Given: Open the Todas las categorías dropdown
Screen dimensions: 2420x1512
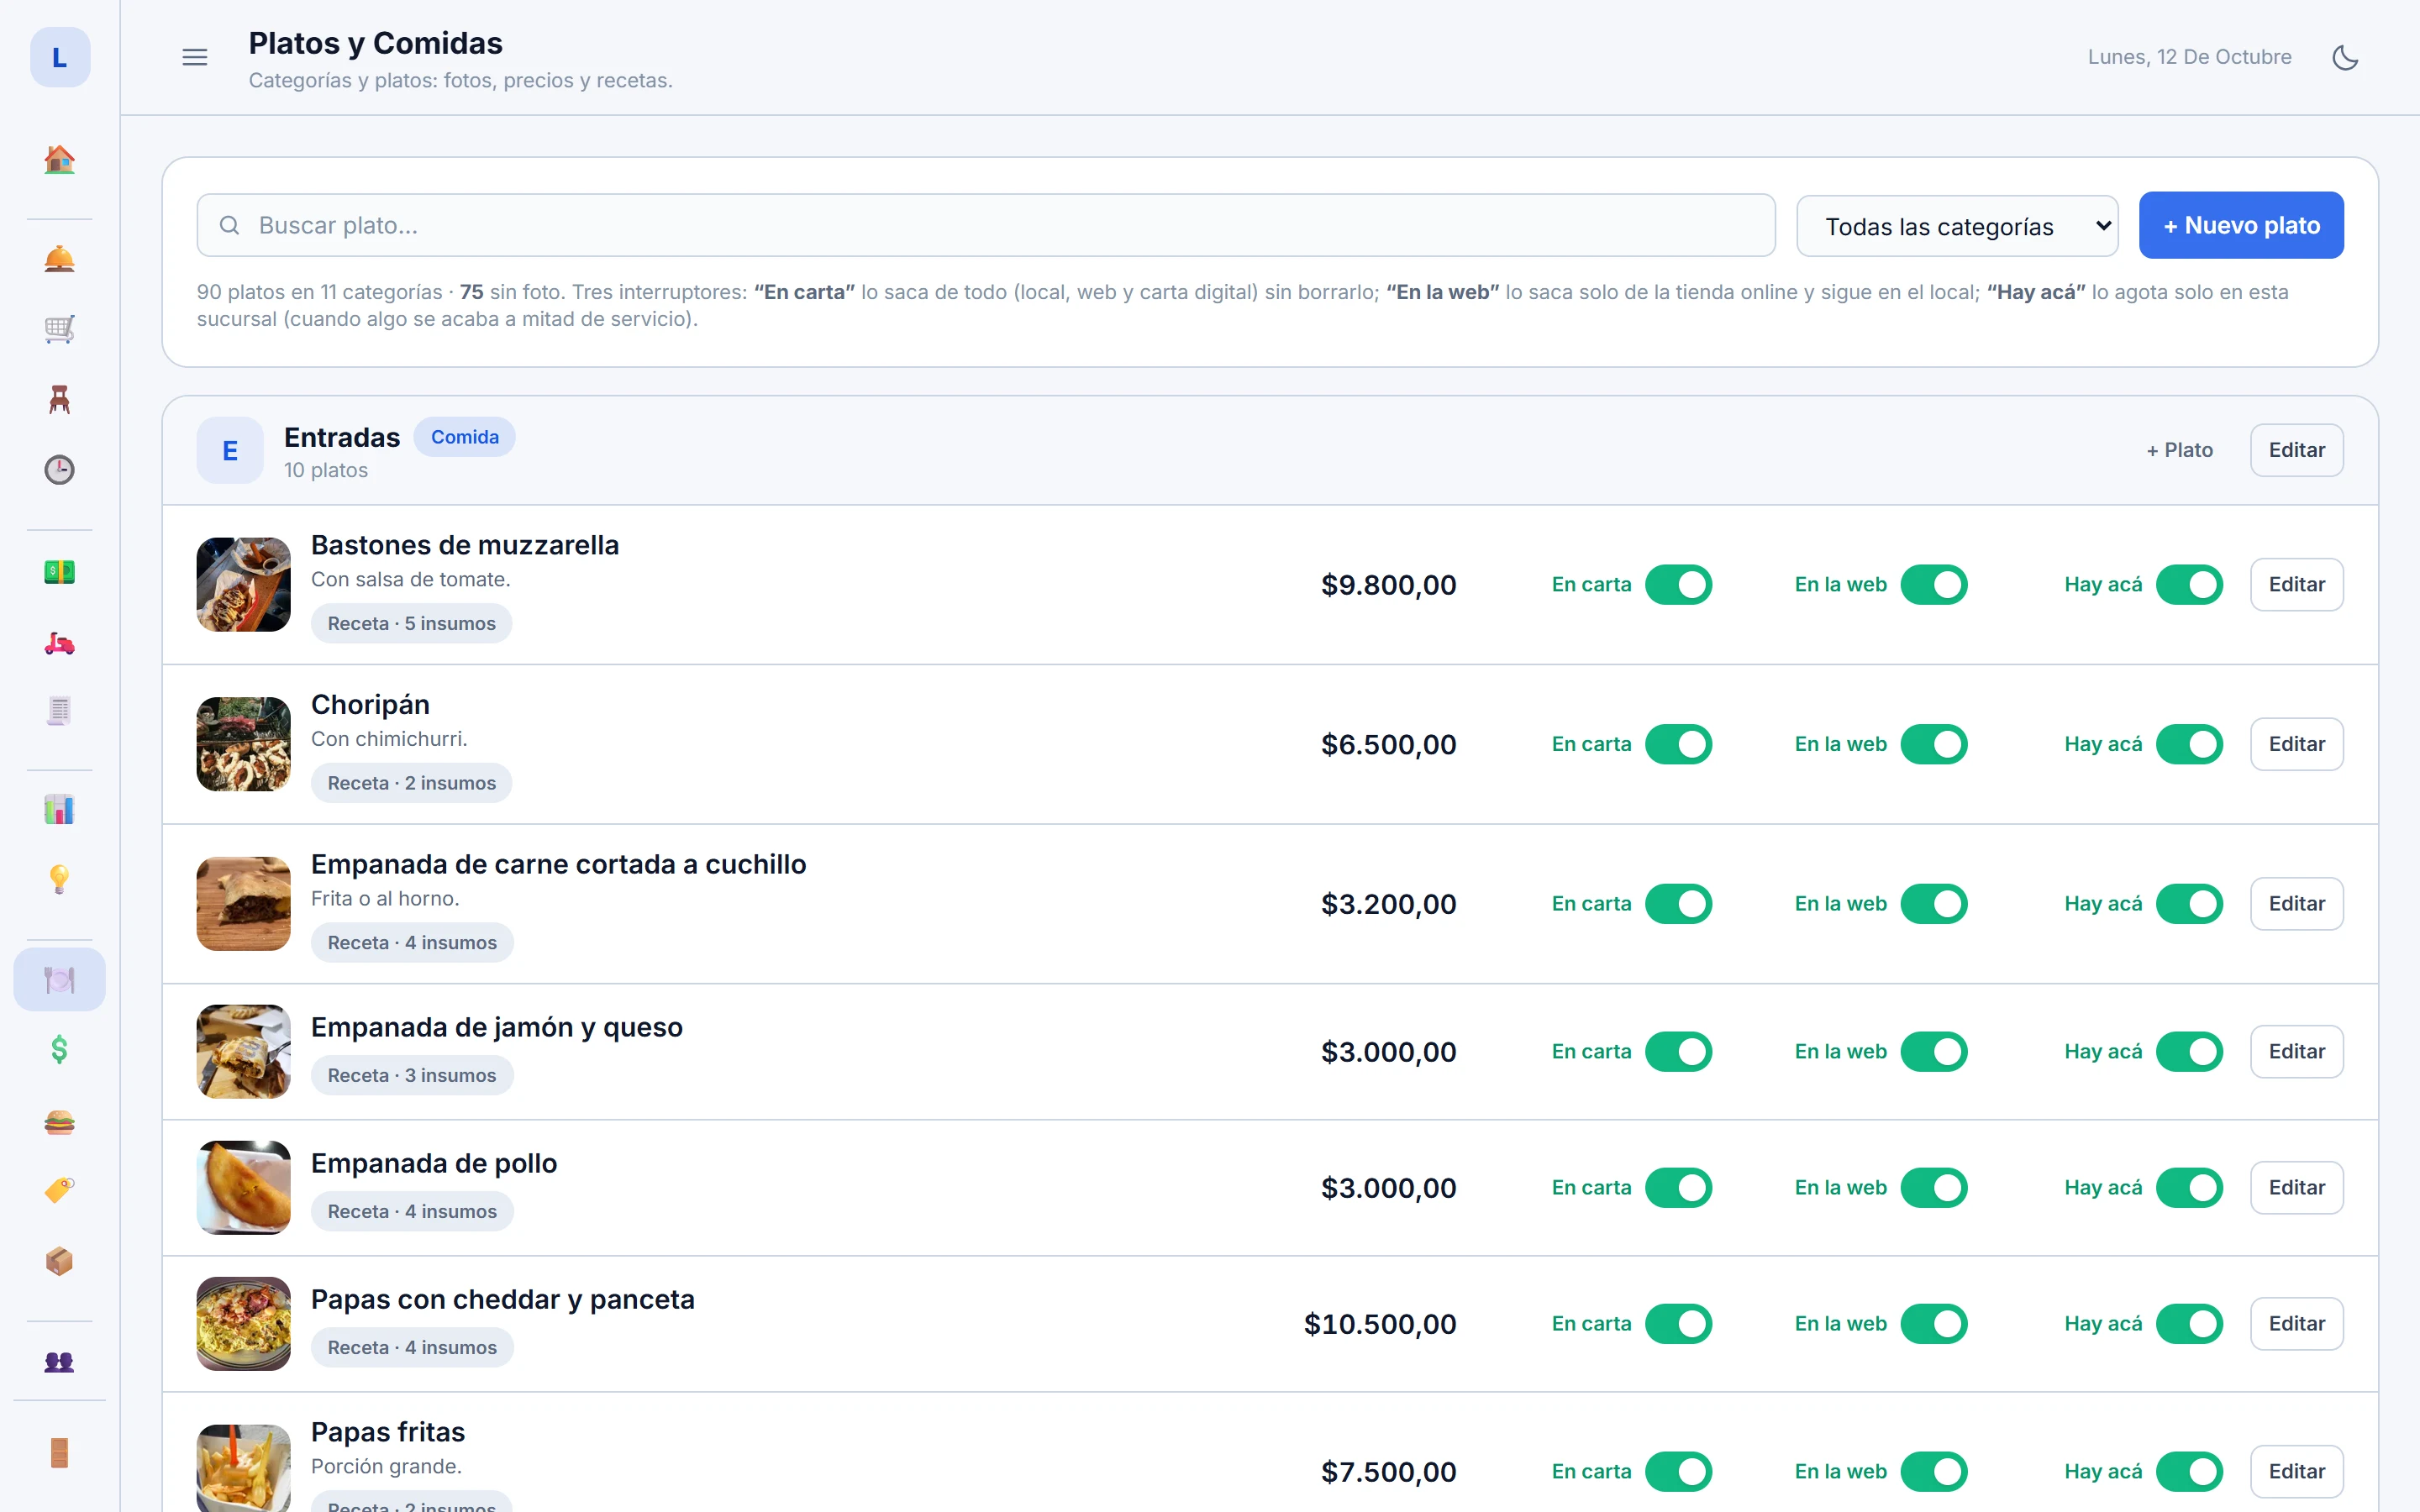Looking at the screenshot, I should (1957, 226).
